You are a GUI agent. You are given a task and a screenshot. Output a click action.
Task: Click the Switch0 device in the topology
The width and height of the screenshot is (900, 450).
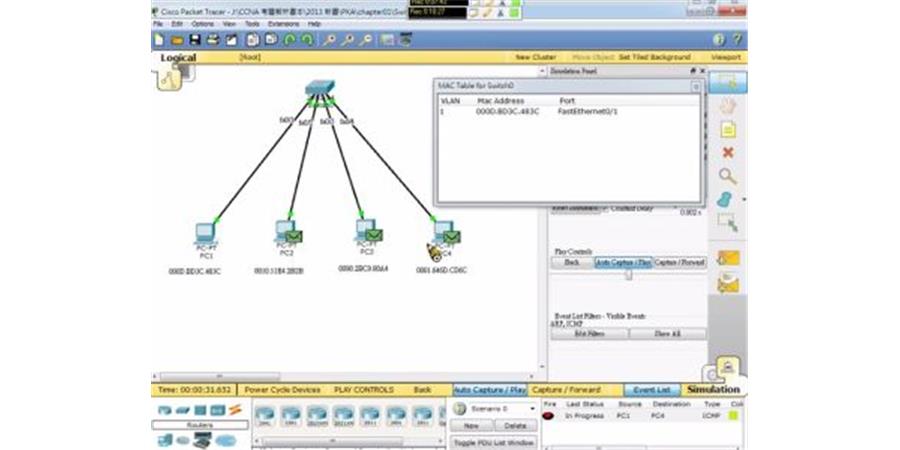coord(319,90)
